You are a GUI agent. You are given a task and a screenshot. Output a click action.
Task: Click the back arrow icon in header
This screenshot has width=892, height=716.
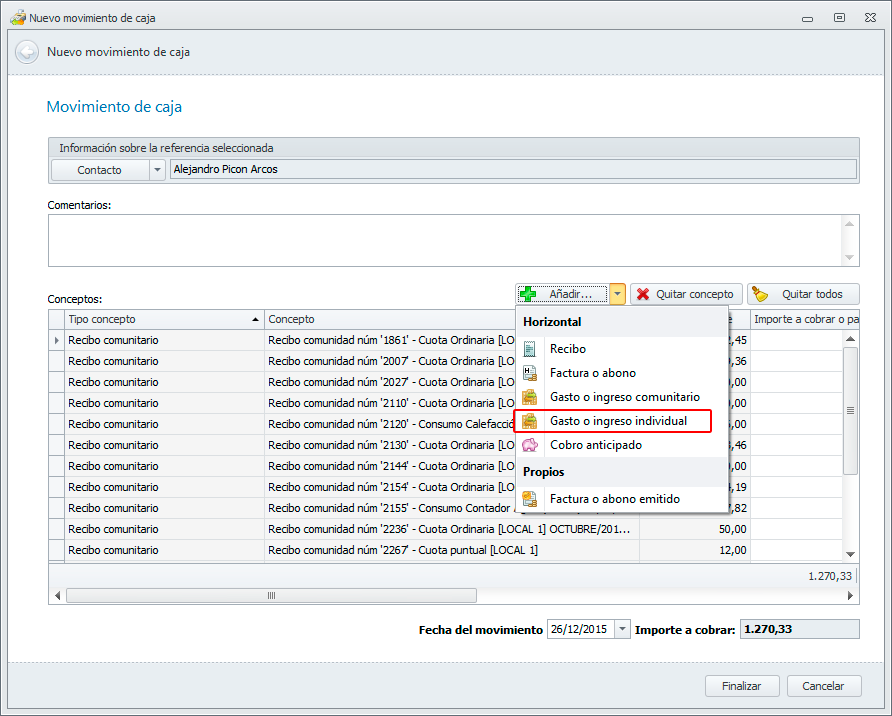27,52
